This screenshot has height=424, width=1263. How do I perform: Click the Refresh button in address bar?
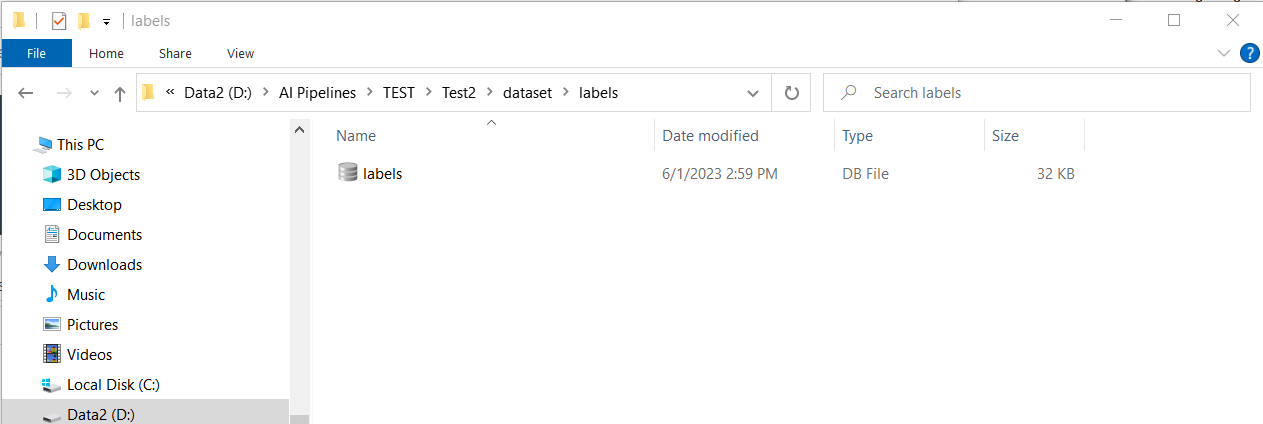tap(791, 93)
